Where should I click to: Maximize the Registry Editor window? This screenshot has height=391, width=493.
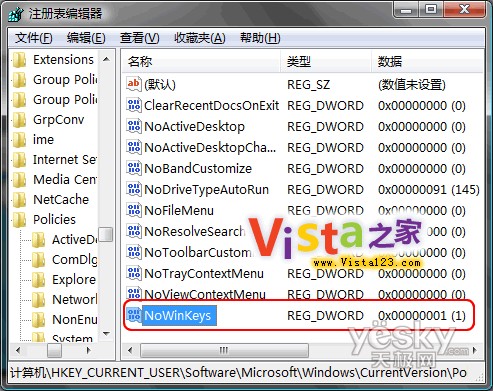[430, 11]
